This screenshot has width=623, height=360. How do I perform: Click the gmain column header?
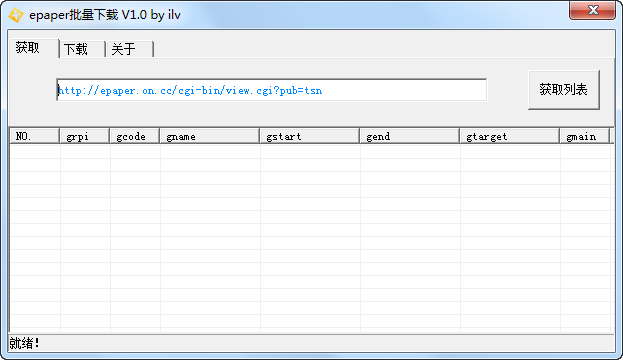pos(585,136)
